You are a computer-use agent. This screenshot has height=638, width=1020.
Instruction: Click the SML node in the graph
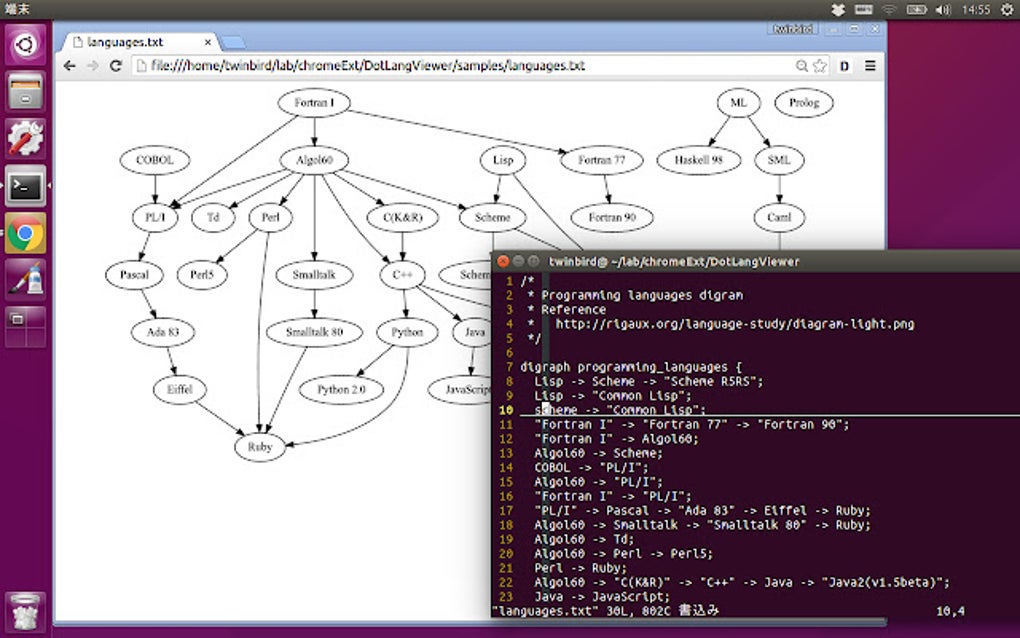tap(779, 160)
